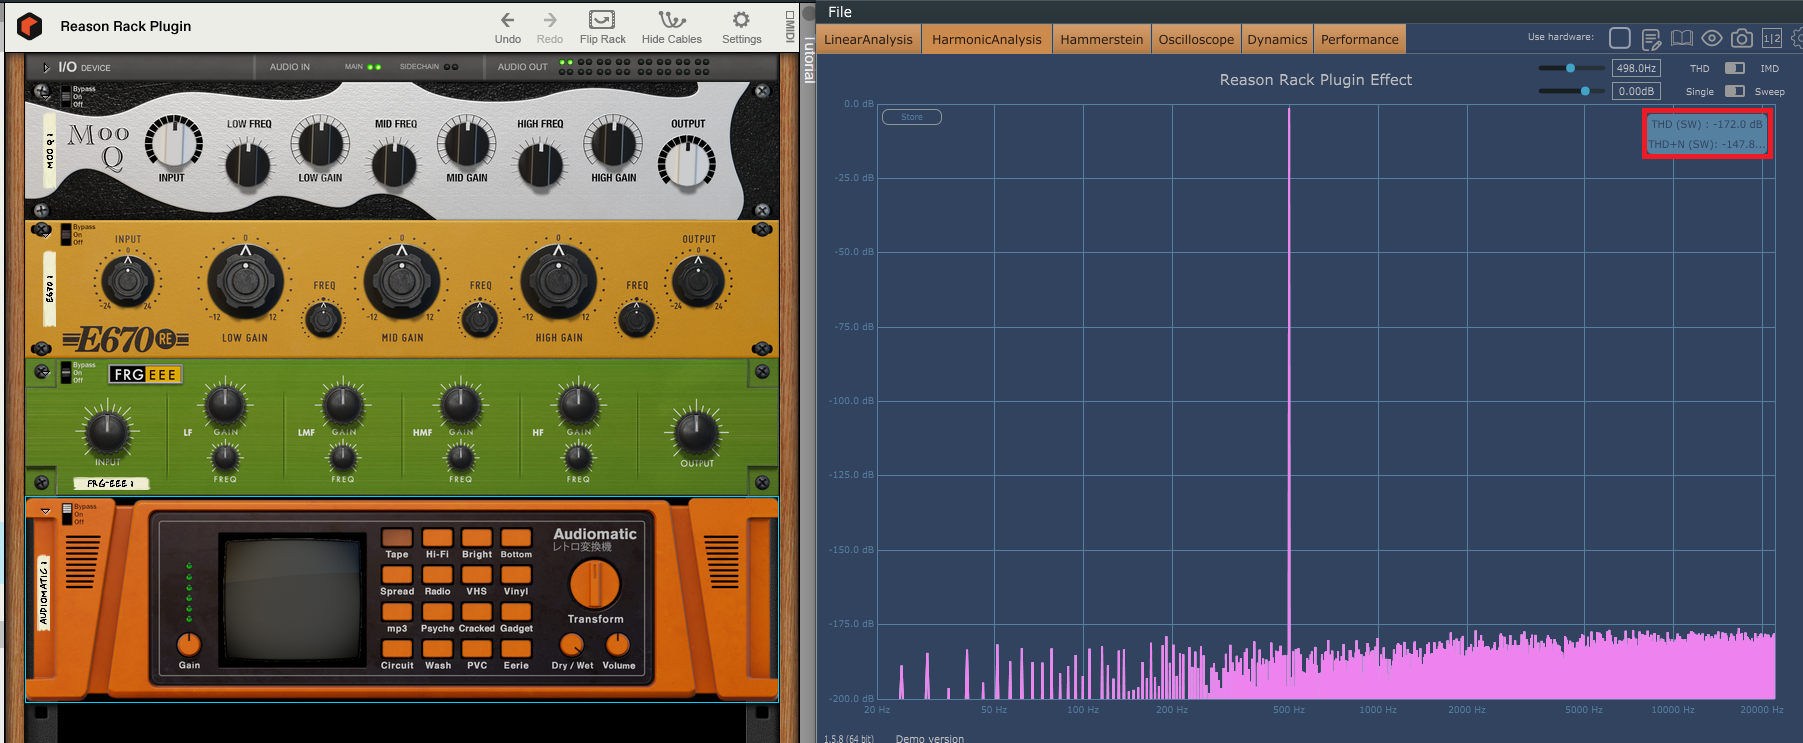Image resolution: width=1803 pixels, height=743 pixels.
Task: Click the 0.00dB level field
Action: tap(1636, 91)
